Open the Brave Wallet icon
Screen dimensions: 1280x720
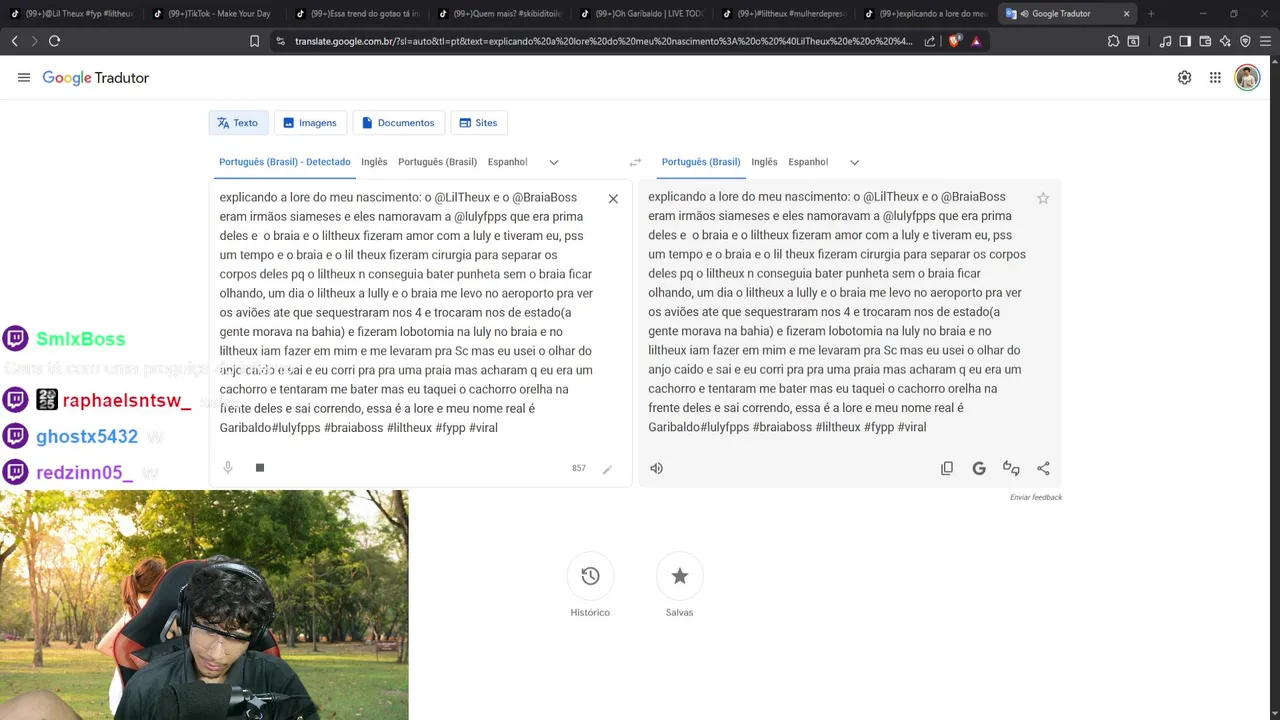(x=1205, y=41)
